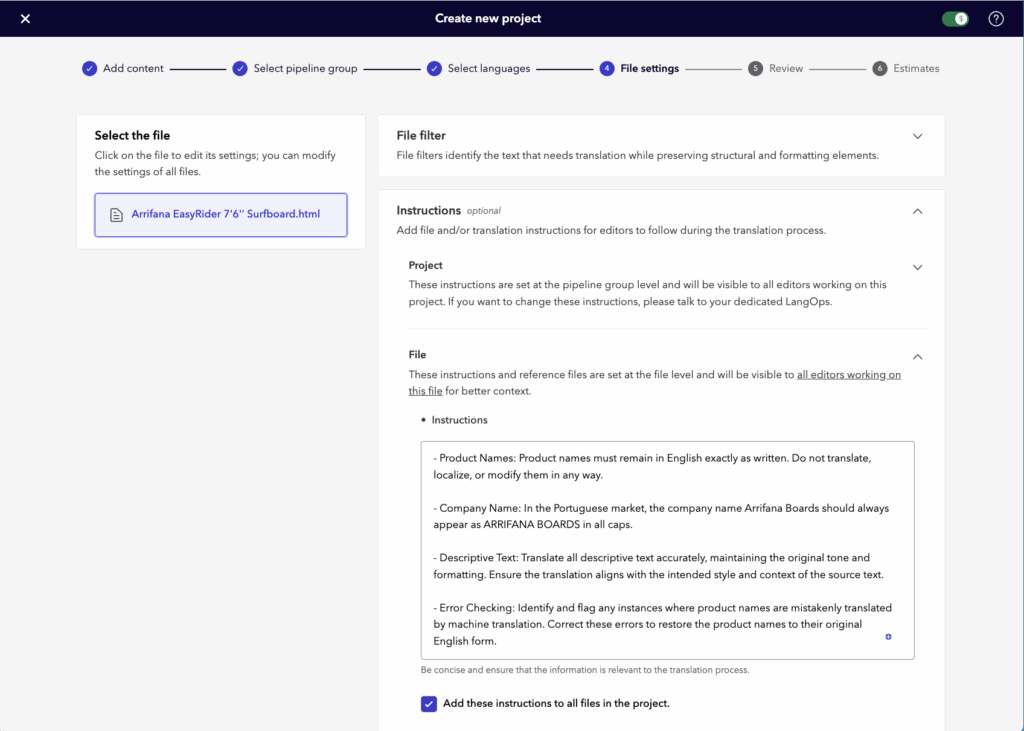Click inside the file instructions text box
1024x731 pixels.
click(667, 550)
